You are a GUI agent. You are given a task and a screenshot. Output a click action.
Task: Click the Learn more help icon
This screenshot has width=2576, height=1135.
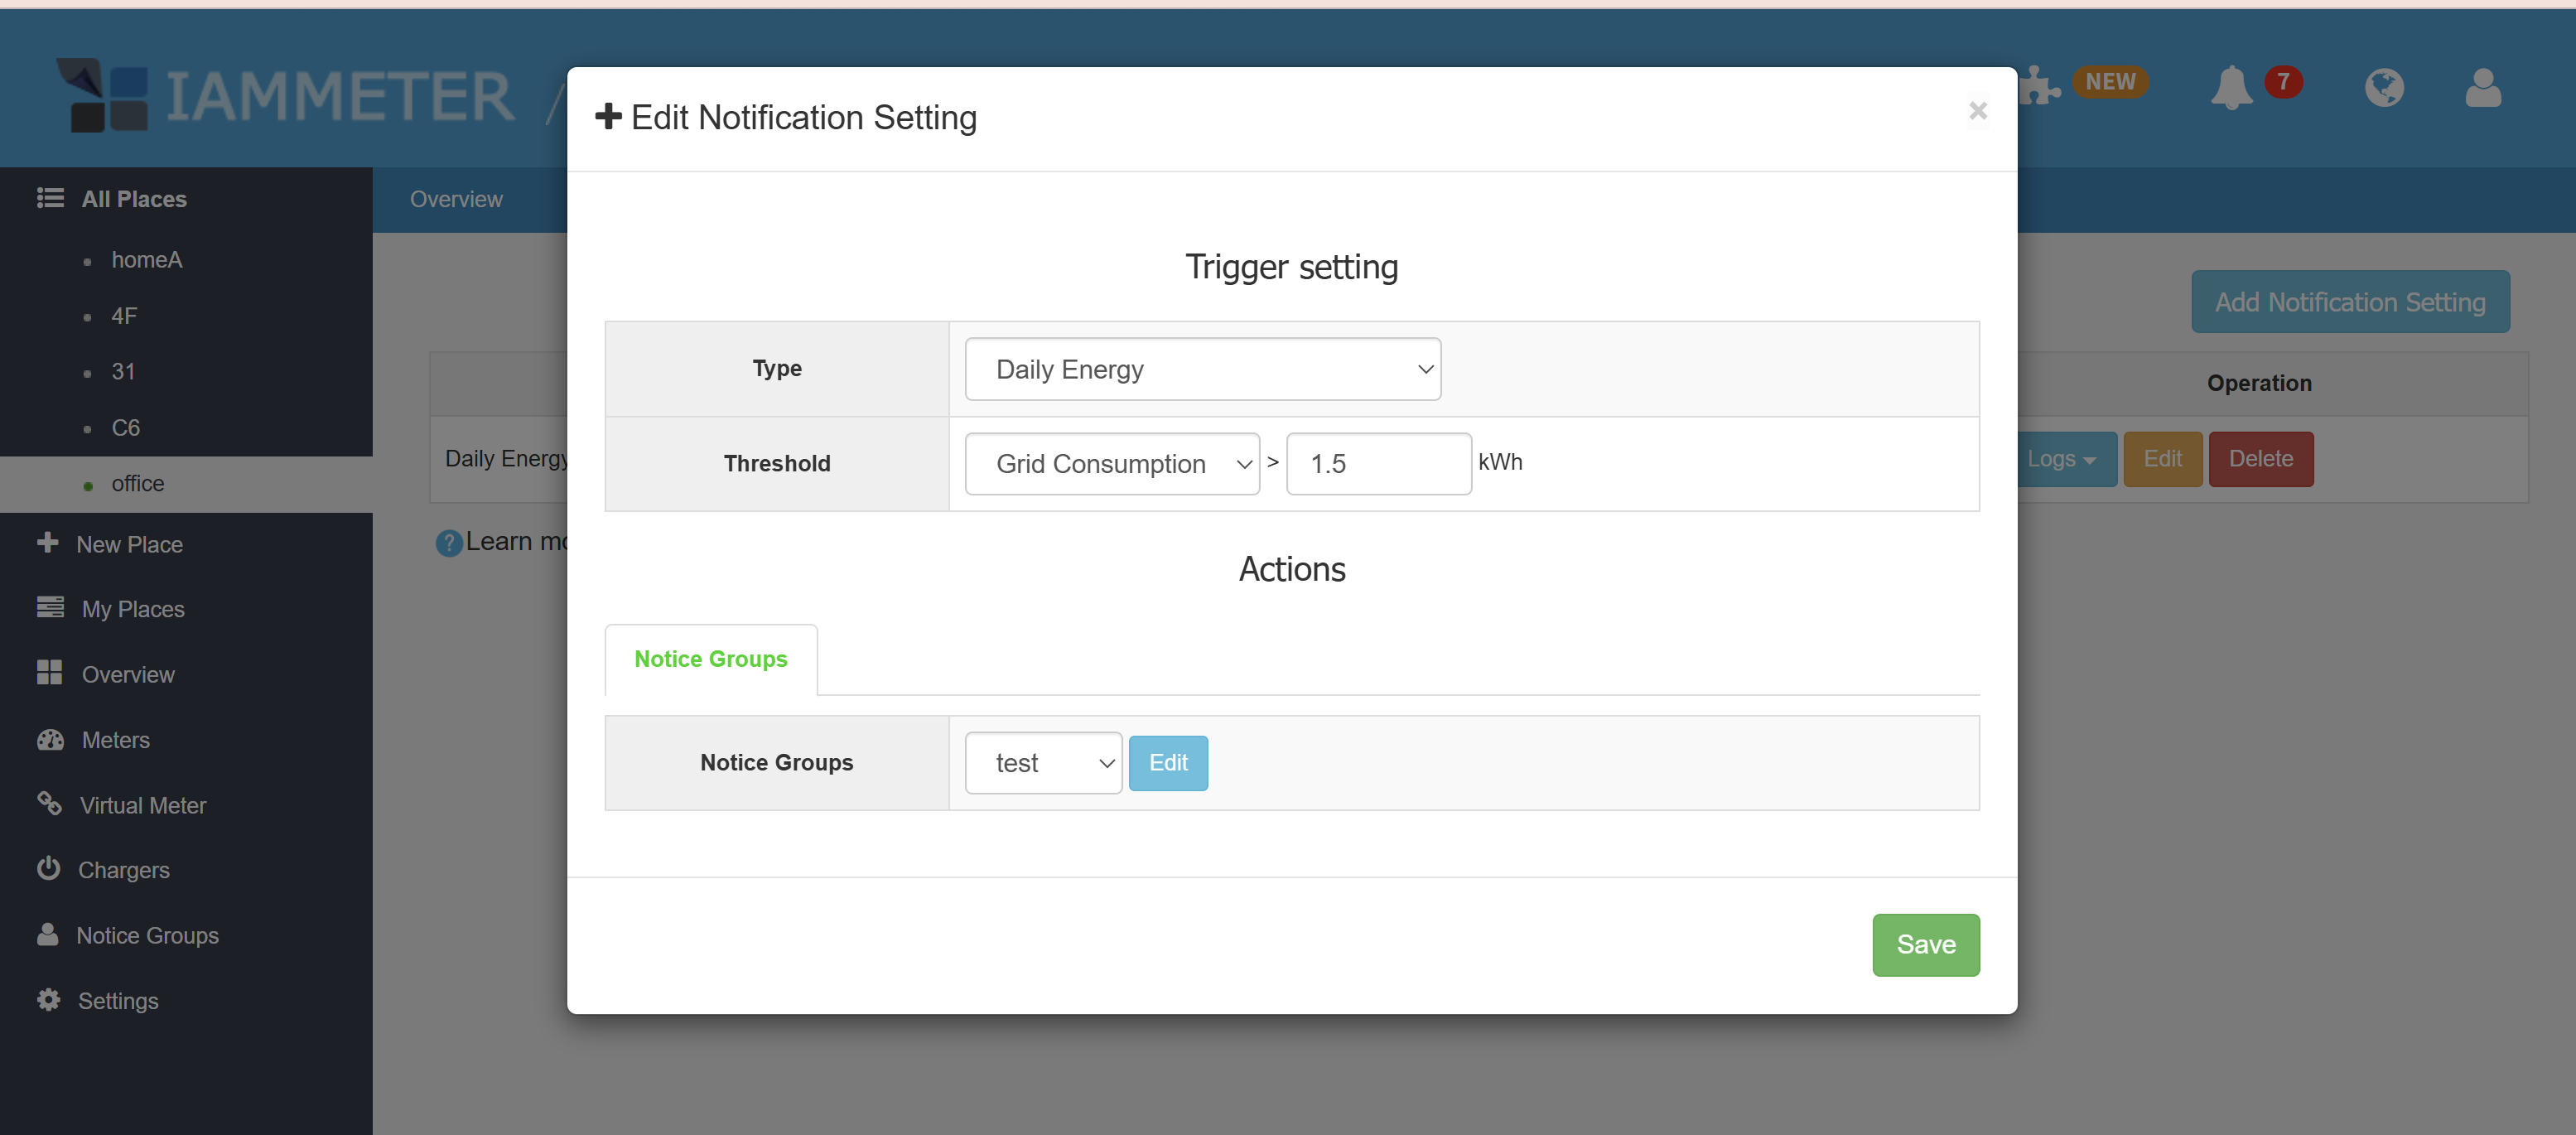(448, 543)
